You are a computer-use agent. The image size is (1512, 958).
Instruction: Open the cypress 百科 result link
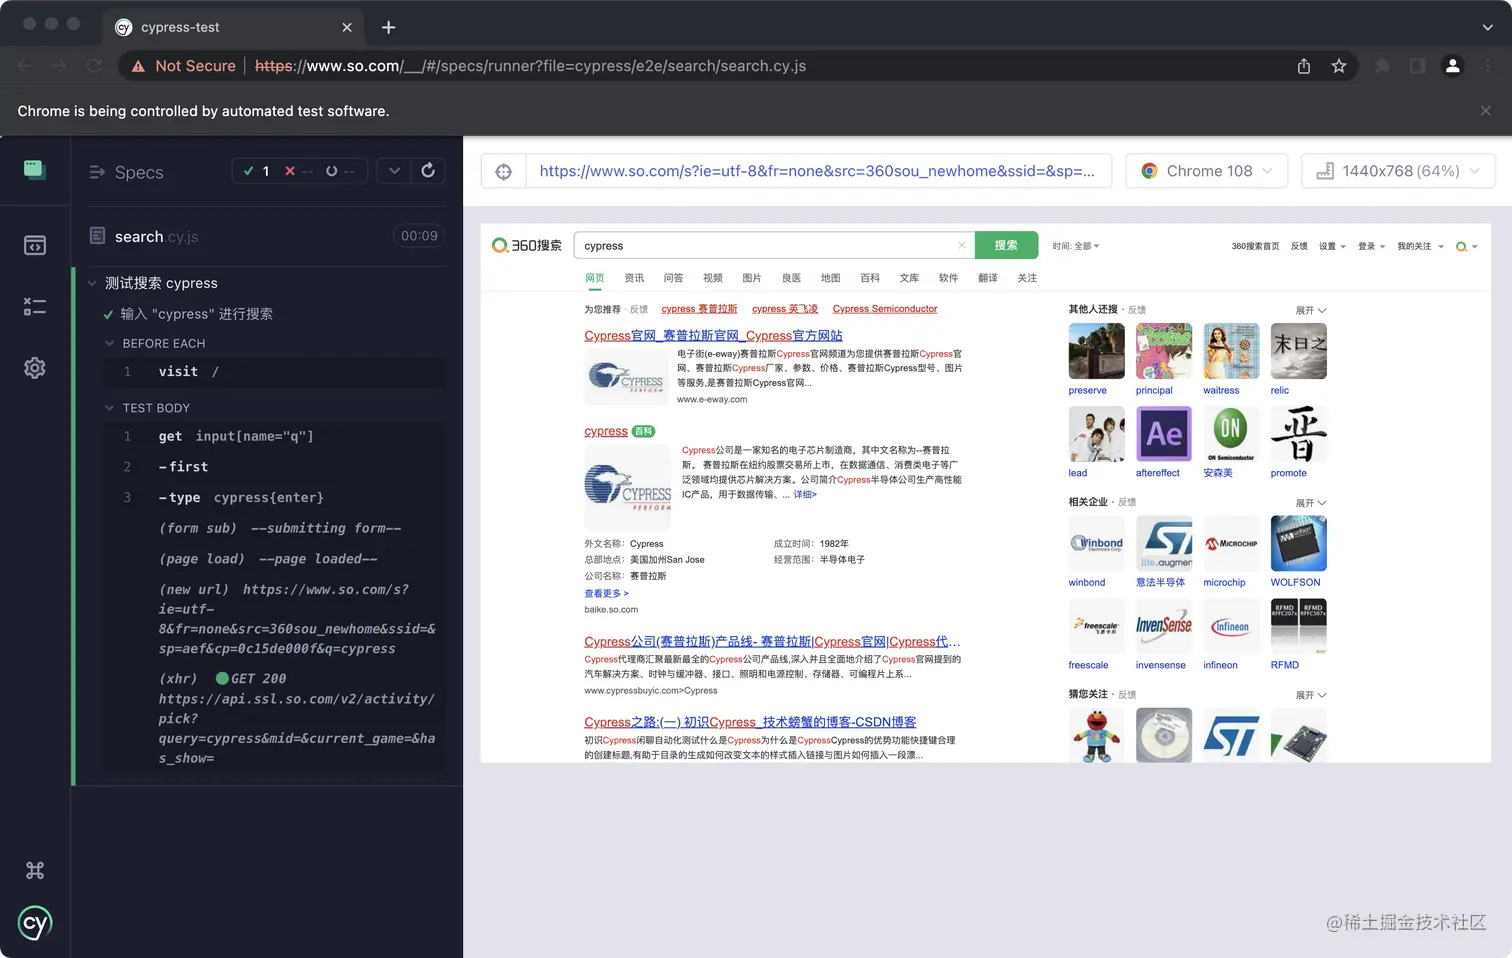pyautogui.click(x=606, y=431)
